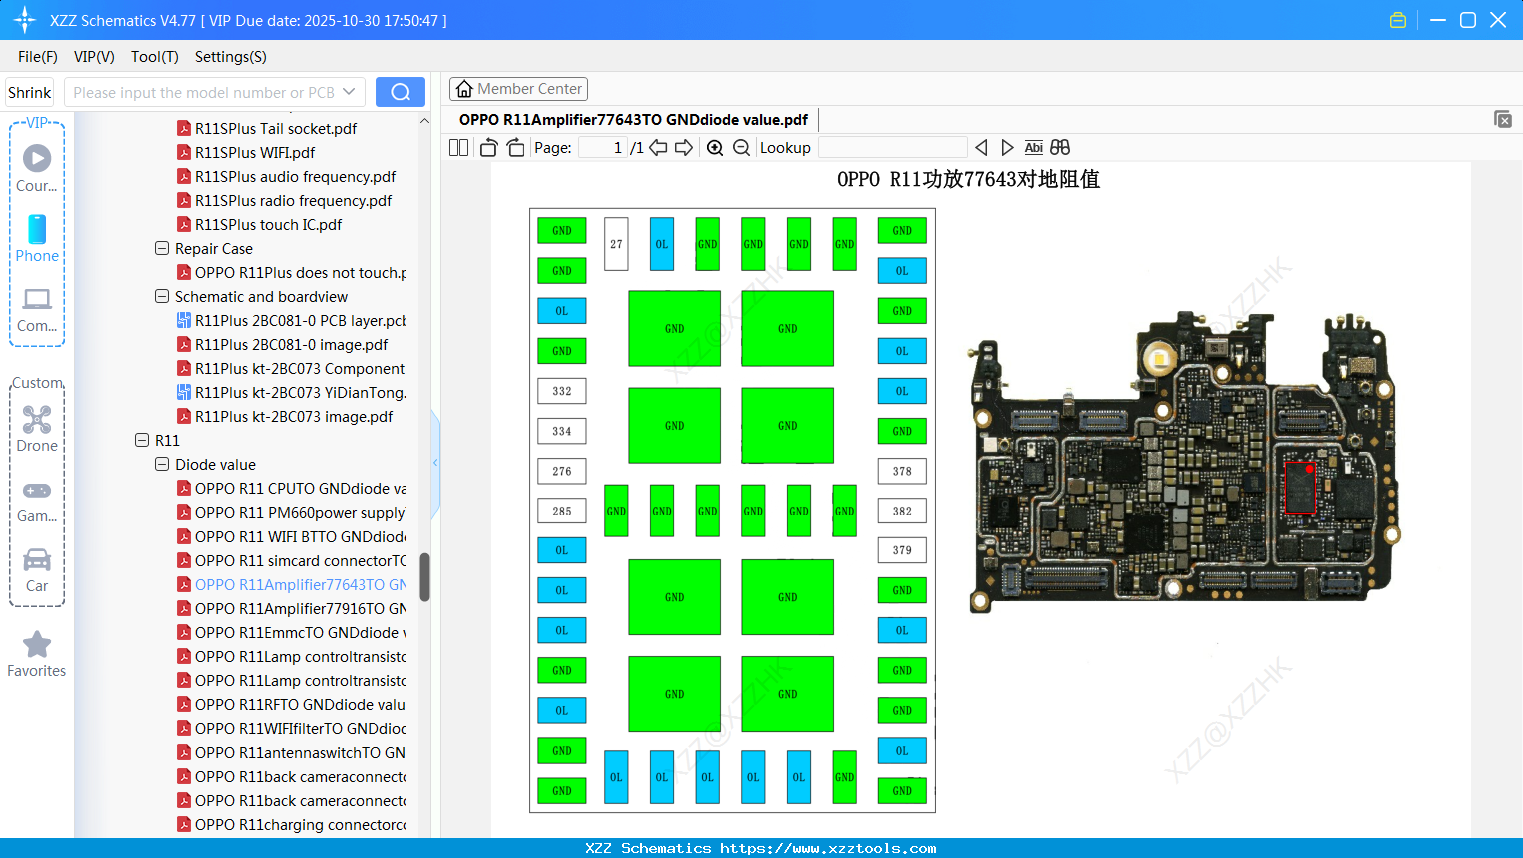The width and height of the screenshot is (1523, 858).
Task: Select the Phone category
Action: pyautogui.click(x=37, y=238)
